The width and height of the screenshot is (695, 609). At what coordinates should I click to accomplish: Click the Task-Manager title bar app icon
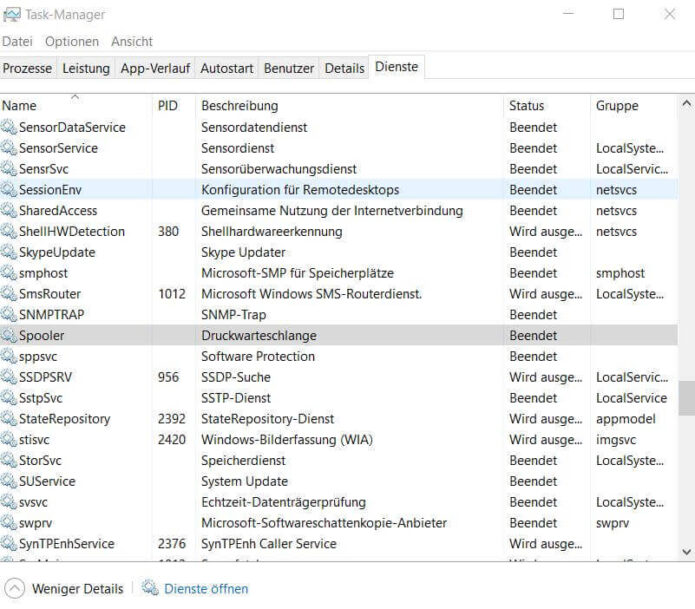(11, 15)
